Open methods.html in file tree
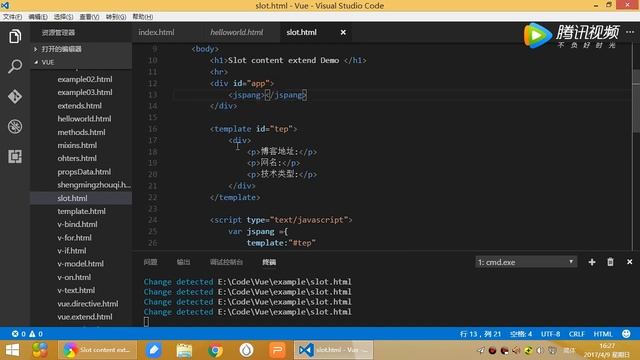 click(81, 132)
